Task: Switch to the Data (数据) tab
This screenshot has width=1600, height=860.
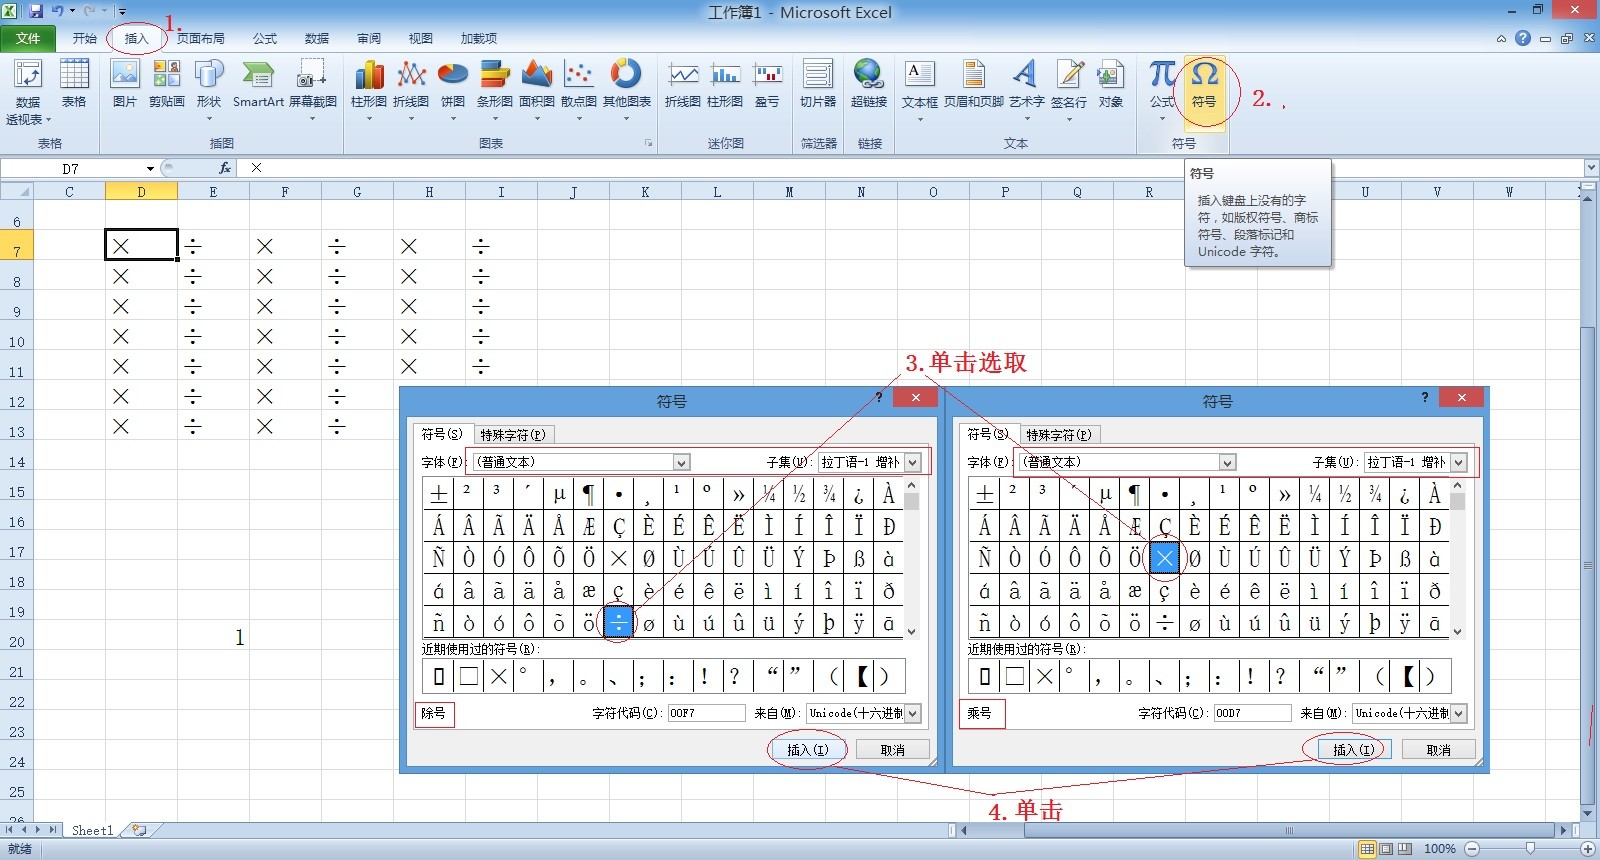Action: click(317, 38)
